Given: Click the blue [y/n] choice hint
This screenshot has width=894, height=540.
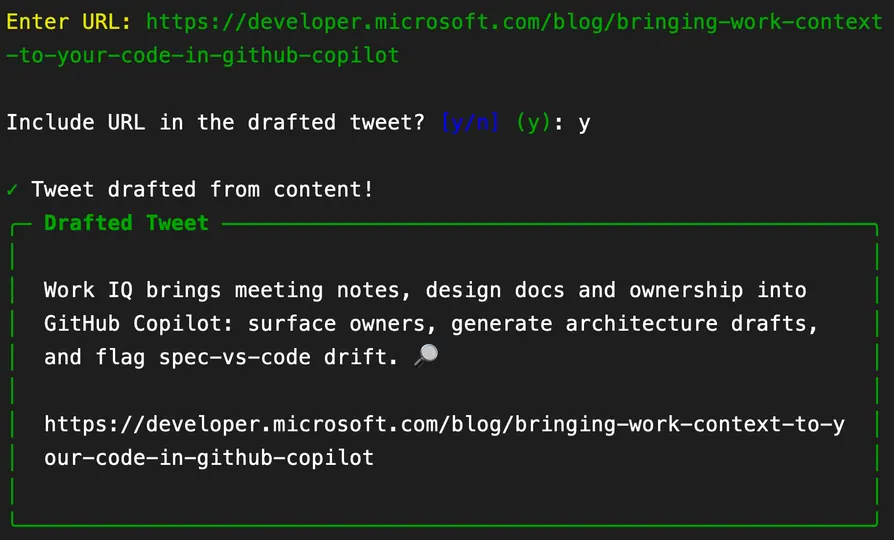Looking at the screenshot, I should (x=470, y=122).
